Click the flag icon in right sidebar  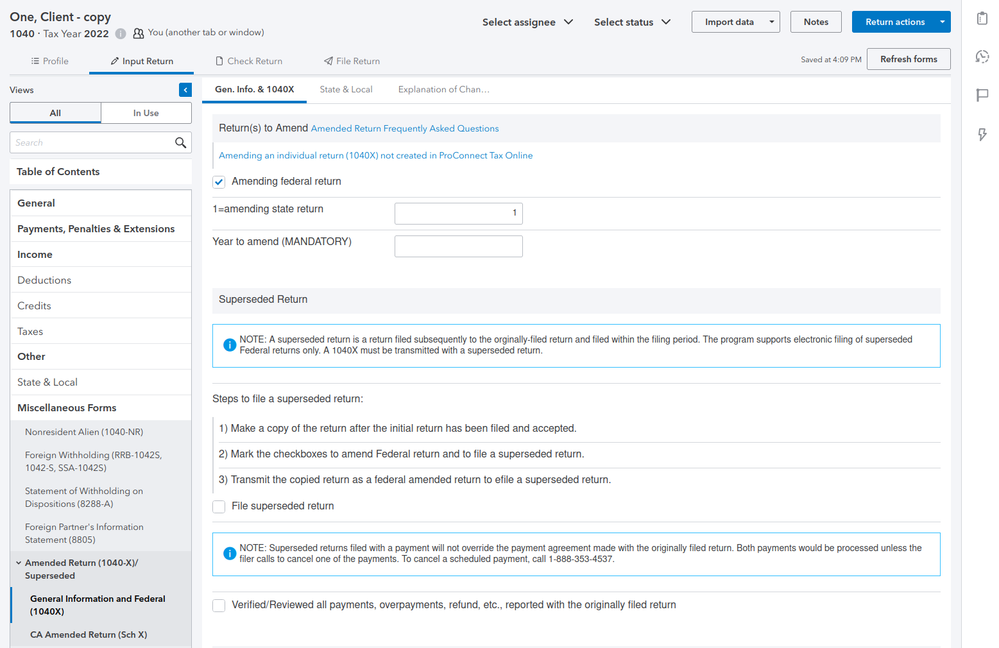tap(982, 95)
